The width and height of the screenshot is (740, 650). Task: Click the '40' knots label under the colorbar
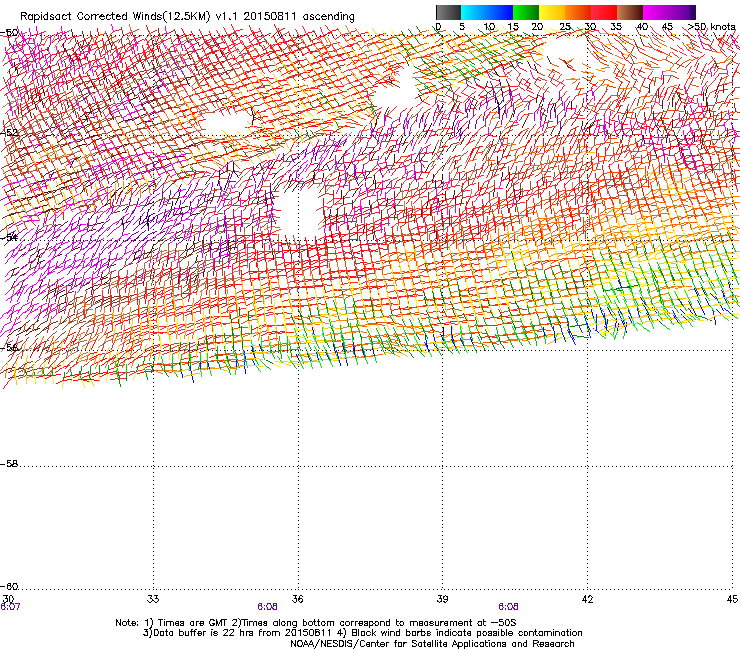642,27
